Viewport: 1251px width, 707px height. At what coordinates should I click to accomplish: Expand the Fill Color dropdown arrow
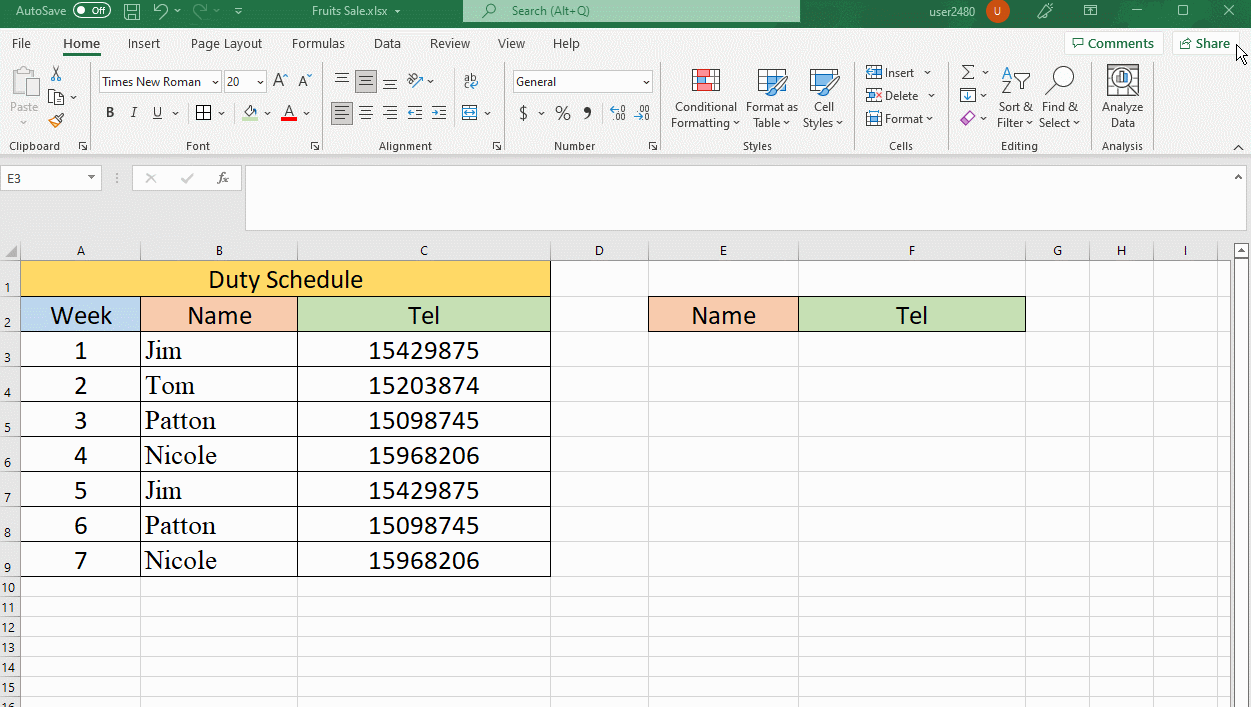click(267, 113)
